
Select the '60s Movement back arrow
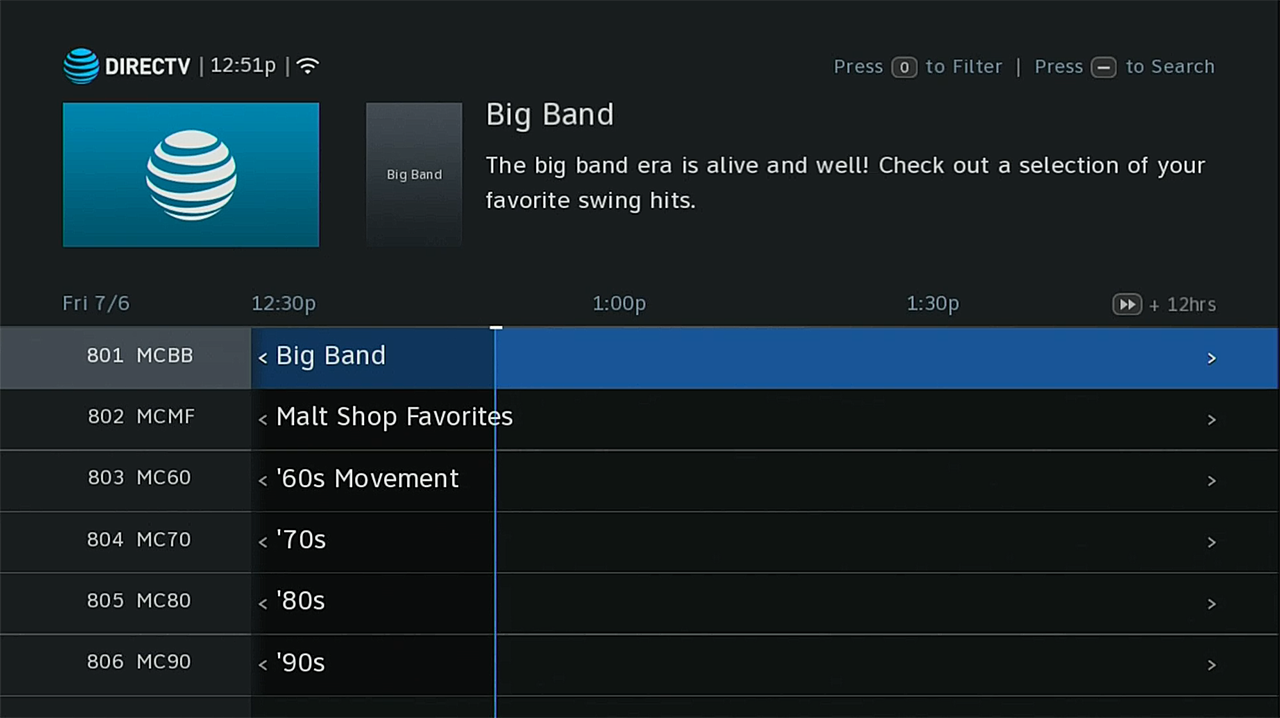262,479
